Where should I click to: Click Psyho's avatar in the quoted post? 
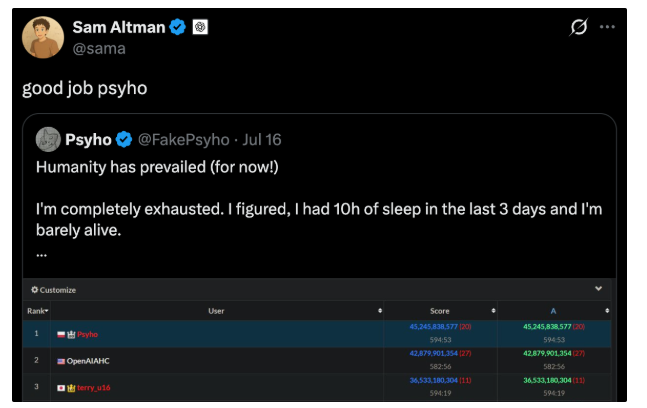pyautogui.click(x=48, y=139)
